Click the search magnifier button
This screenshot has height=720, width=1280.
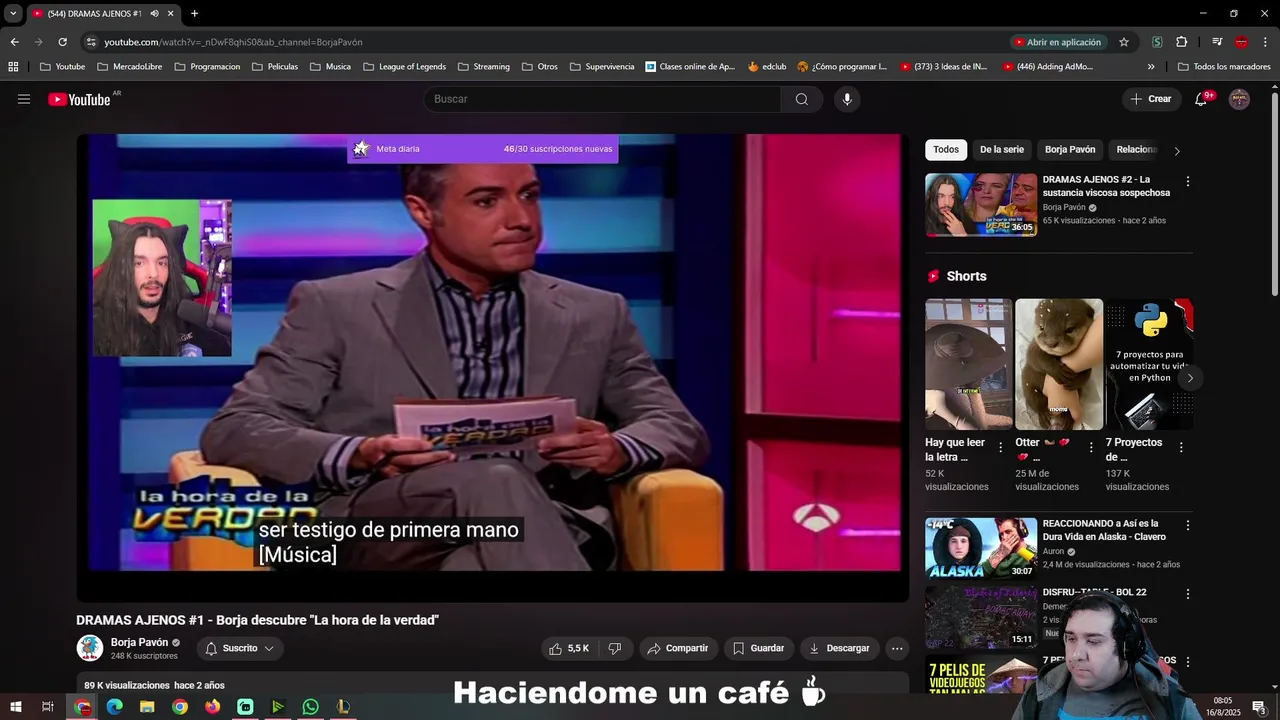[x=802, y=99]
